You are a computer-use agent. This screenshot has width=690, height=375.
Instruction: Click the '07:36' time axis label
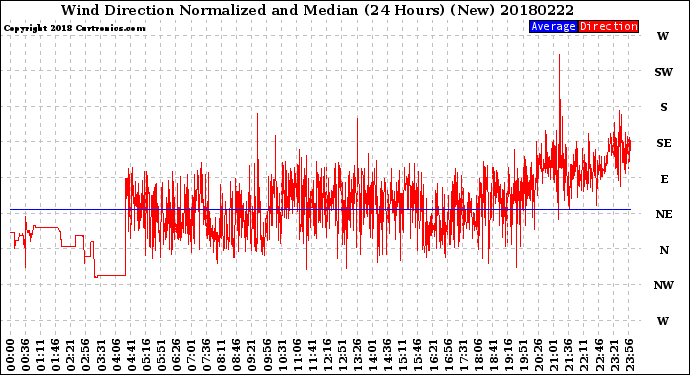click(207, 355)
